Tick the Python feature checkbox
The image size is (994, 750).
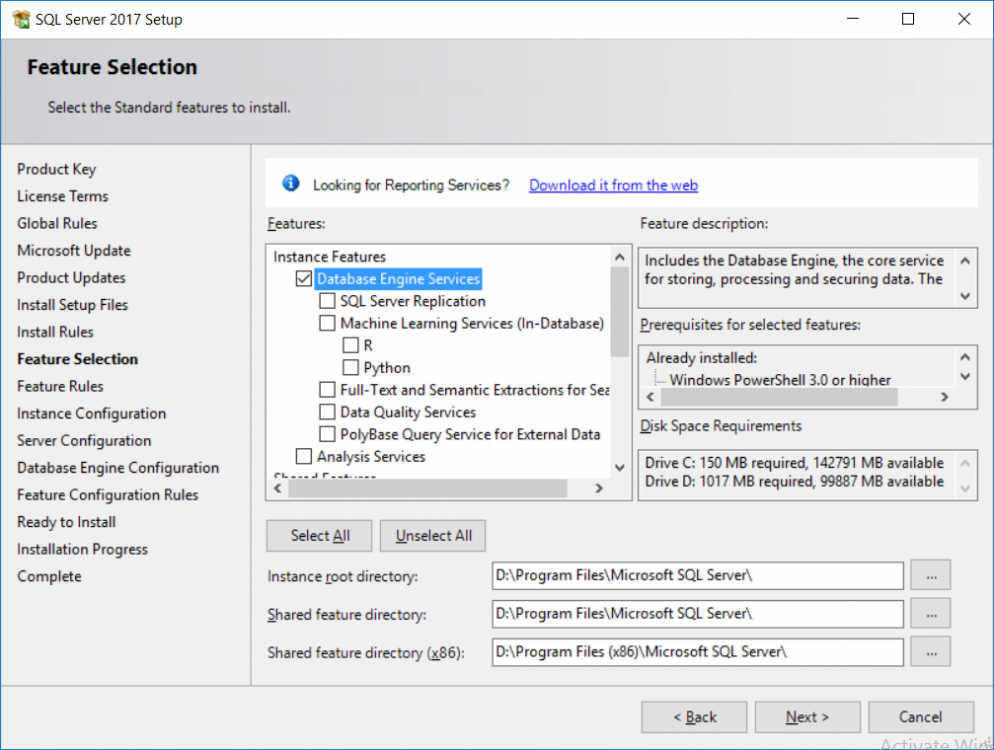(351, 368)
